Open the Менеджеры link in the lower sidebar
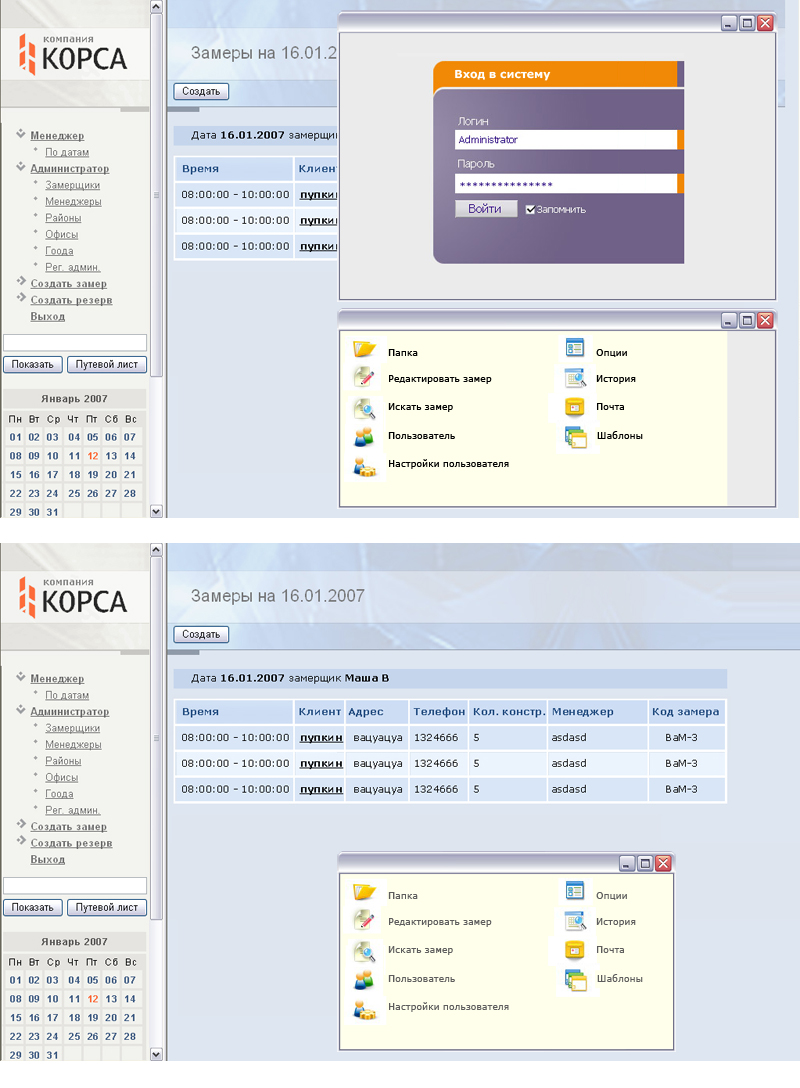The image size is (800, 1088). [74, 745]
